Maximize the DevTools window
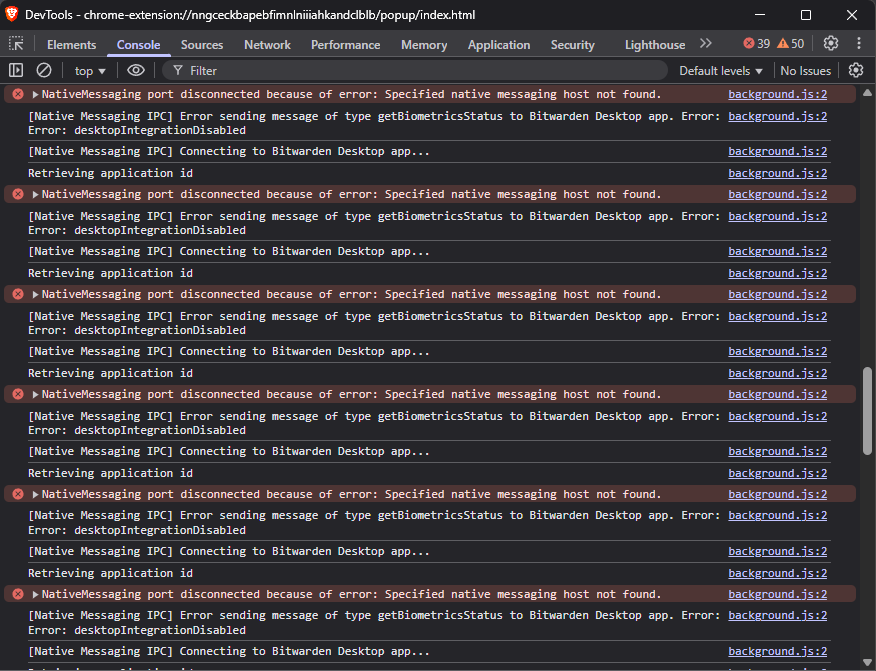Image resolution: width=876 pixels, height=671 pixels. click(806, 15)
